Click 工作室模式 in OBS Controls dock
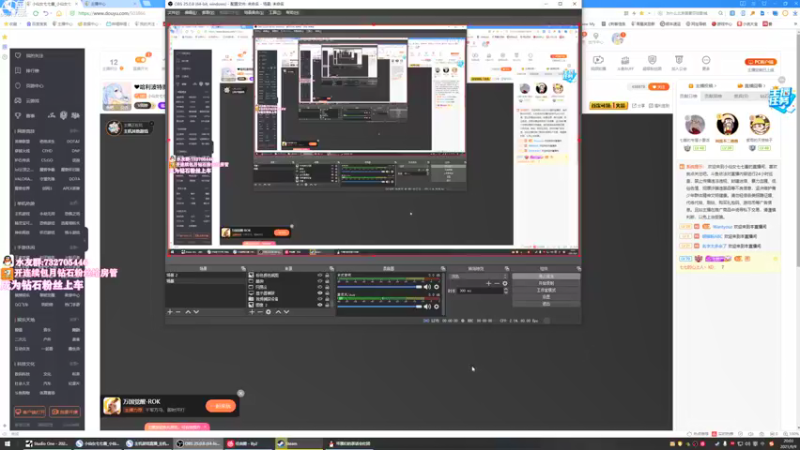 [546, 290]
